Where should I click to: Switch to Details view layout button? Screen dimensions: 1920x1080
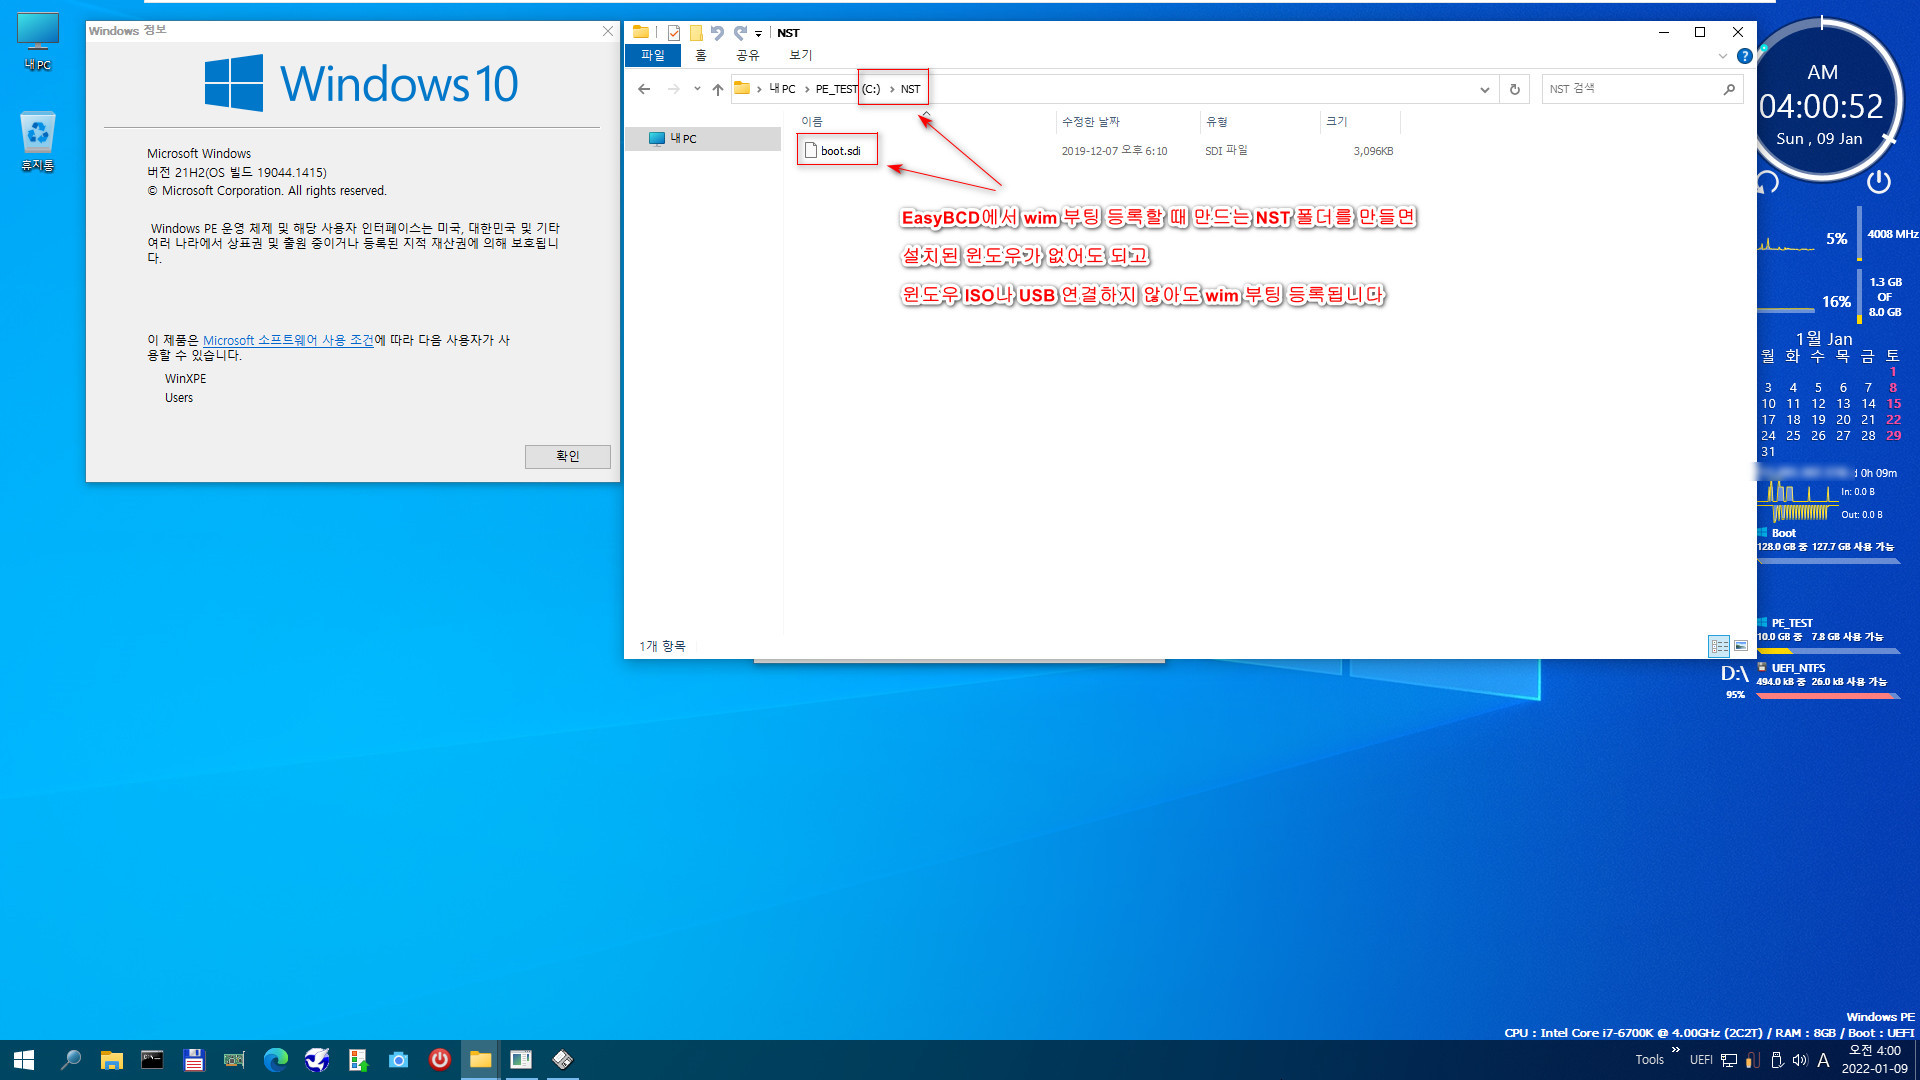(x=1719, y=646)
